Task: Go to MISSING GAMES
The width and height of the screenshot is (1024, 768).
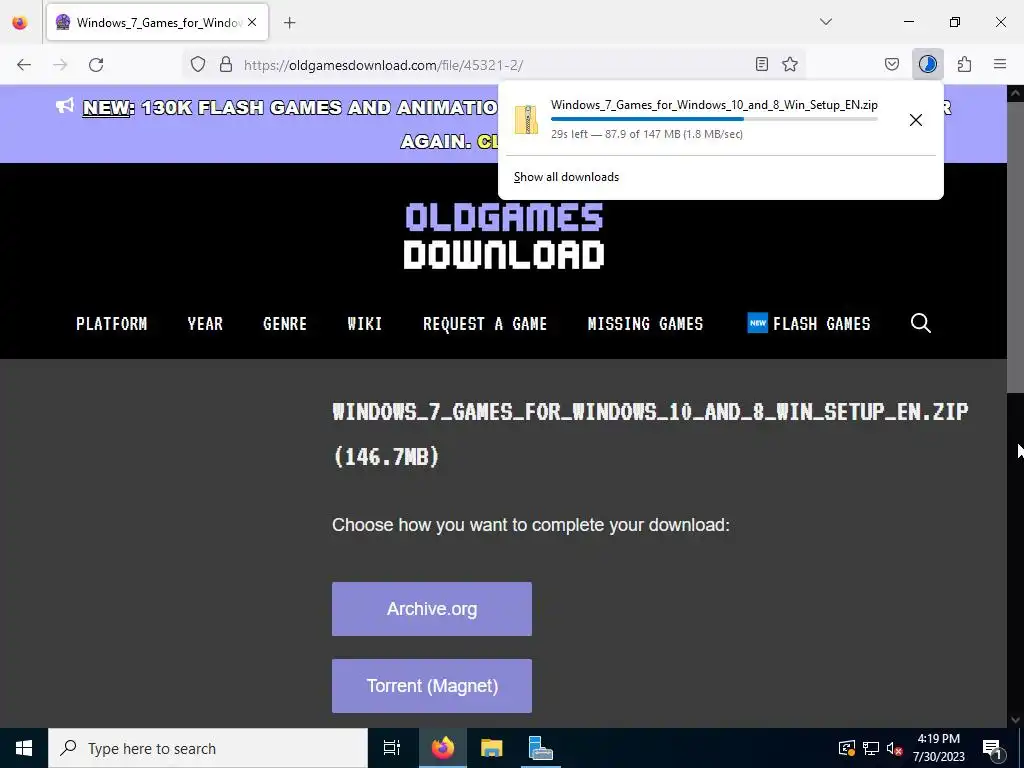Action: [645, 324]
